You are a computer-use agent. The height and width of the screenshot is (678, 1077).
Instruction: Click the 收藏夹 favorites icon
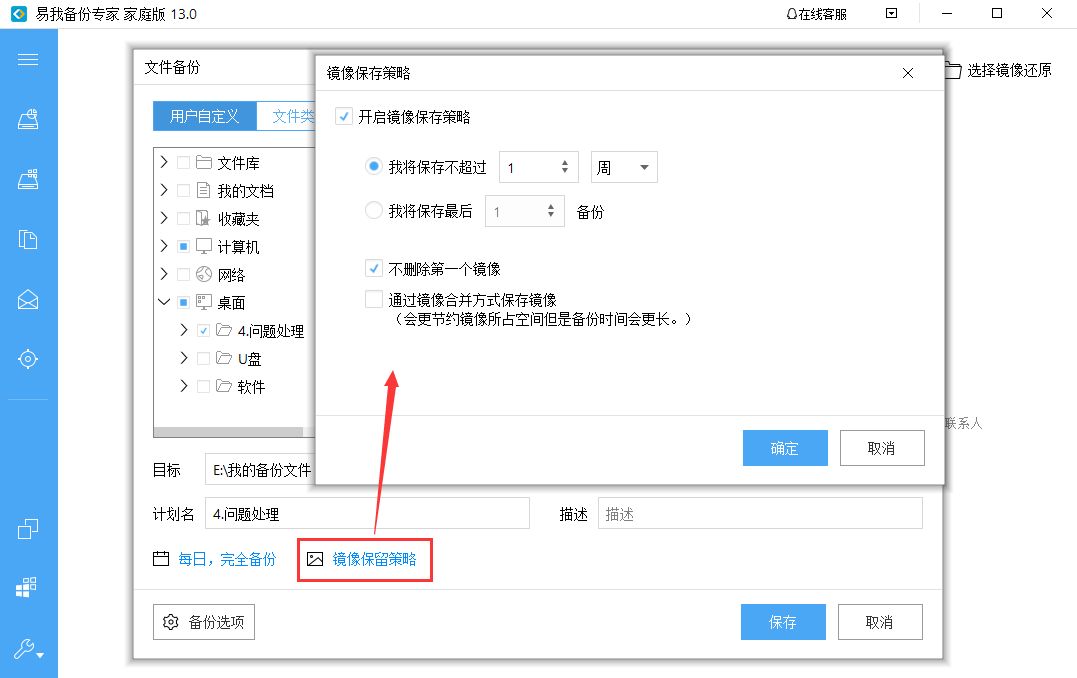tap(203, 218)
